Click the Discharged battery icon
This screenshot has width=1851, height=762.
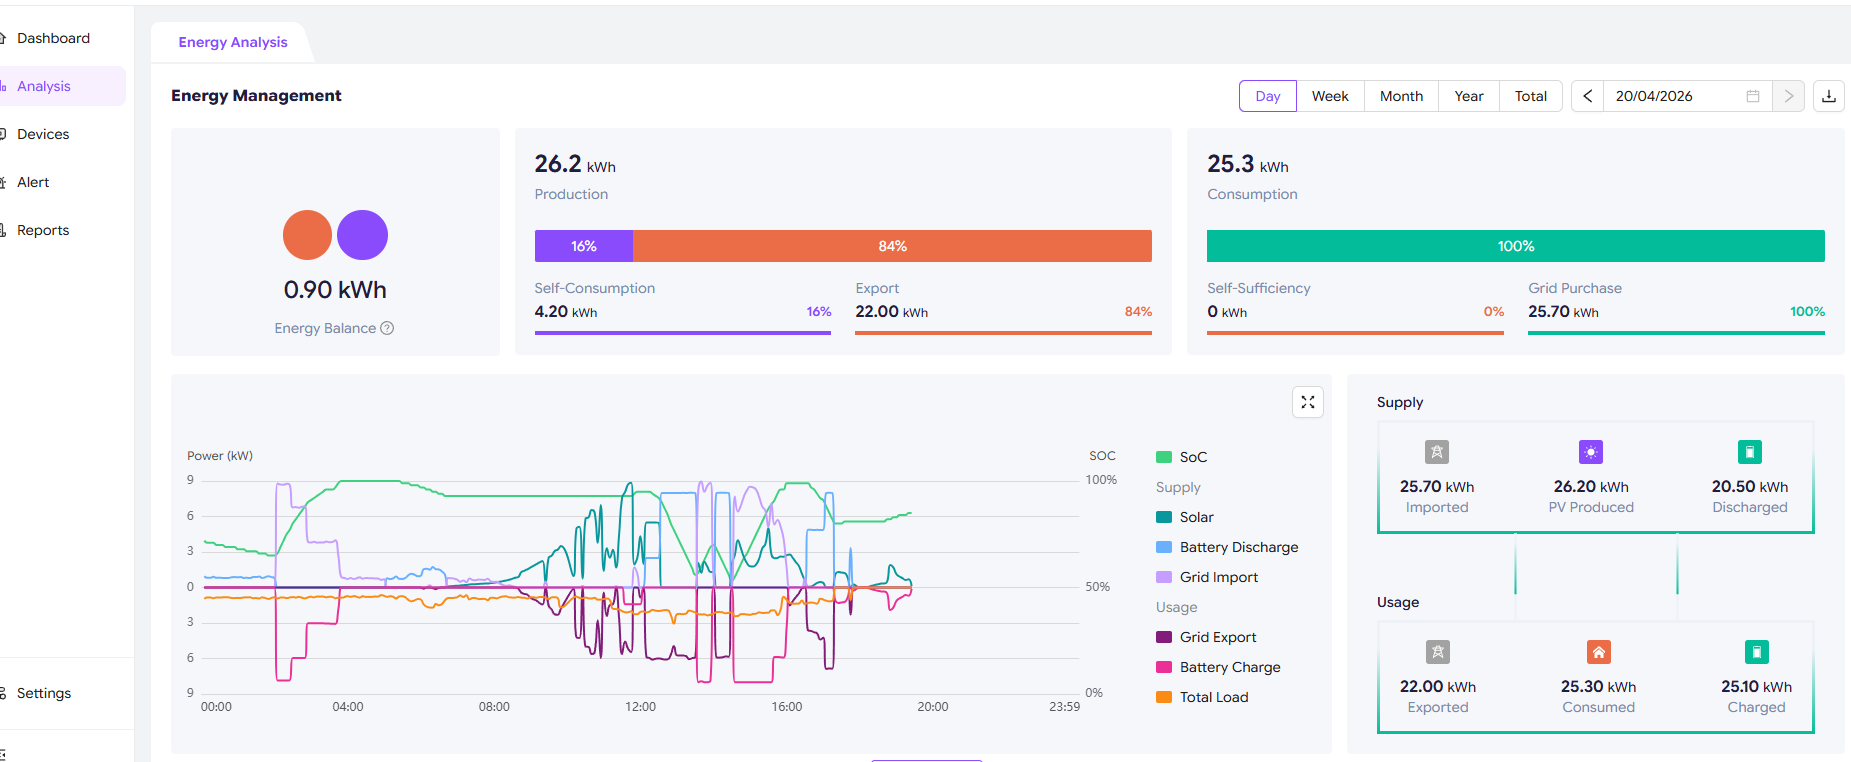[1749, 452]
